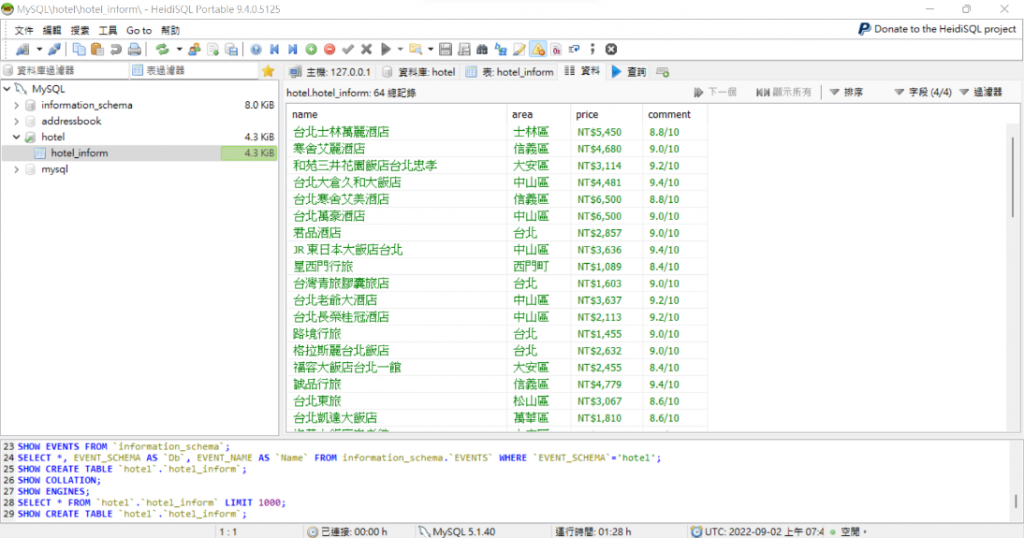Click the 排序 sort button
The image size is (1024, 538).
(846, 93)
